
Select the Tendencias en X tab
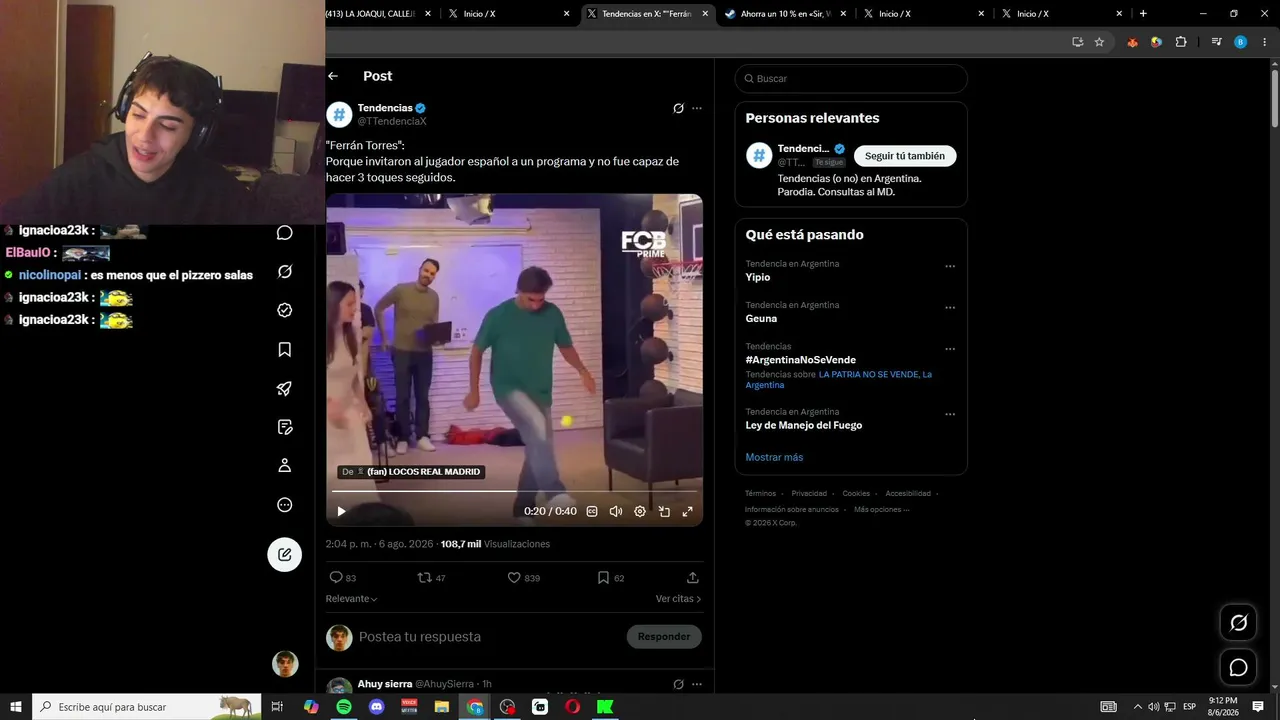(x=647, y=14)
